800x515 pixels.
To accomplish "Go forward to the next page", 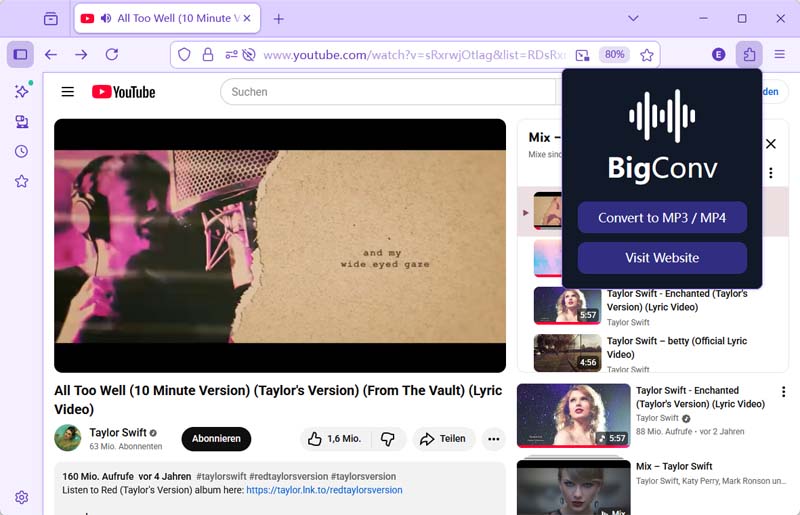I will click(81, 54).
